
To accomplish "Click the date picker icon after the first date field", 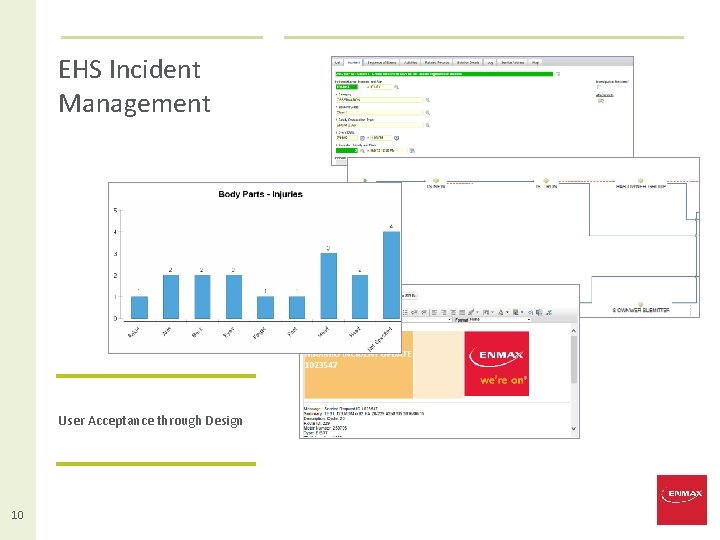I will point(362,138).
